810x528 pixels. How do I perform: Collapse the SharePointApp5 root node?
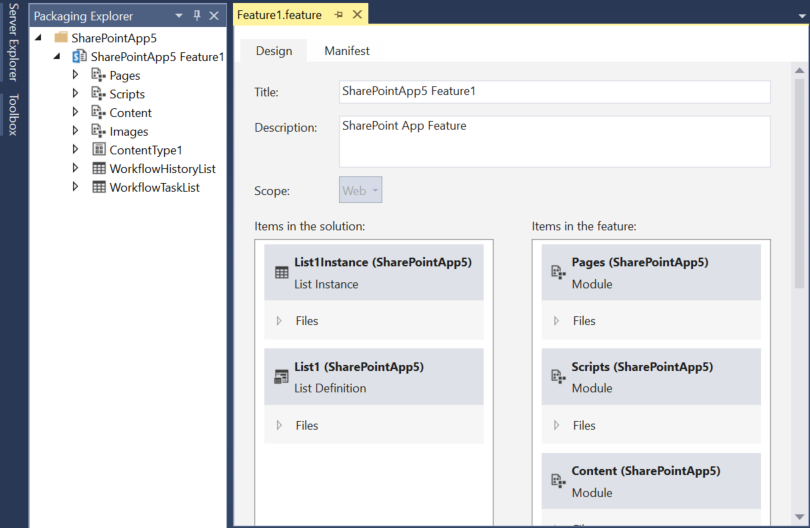pyautogui.click(x=38, y=38)
